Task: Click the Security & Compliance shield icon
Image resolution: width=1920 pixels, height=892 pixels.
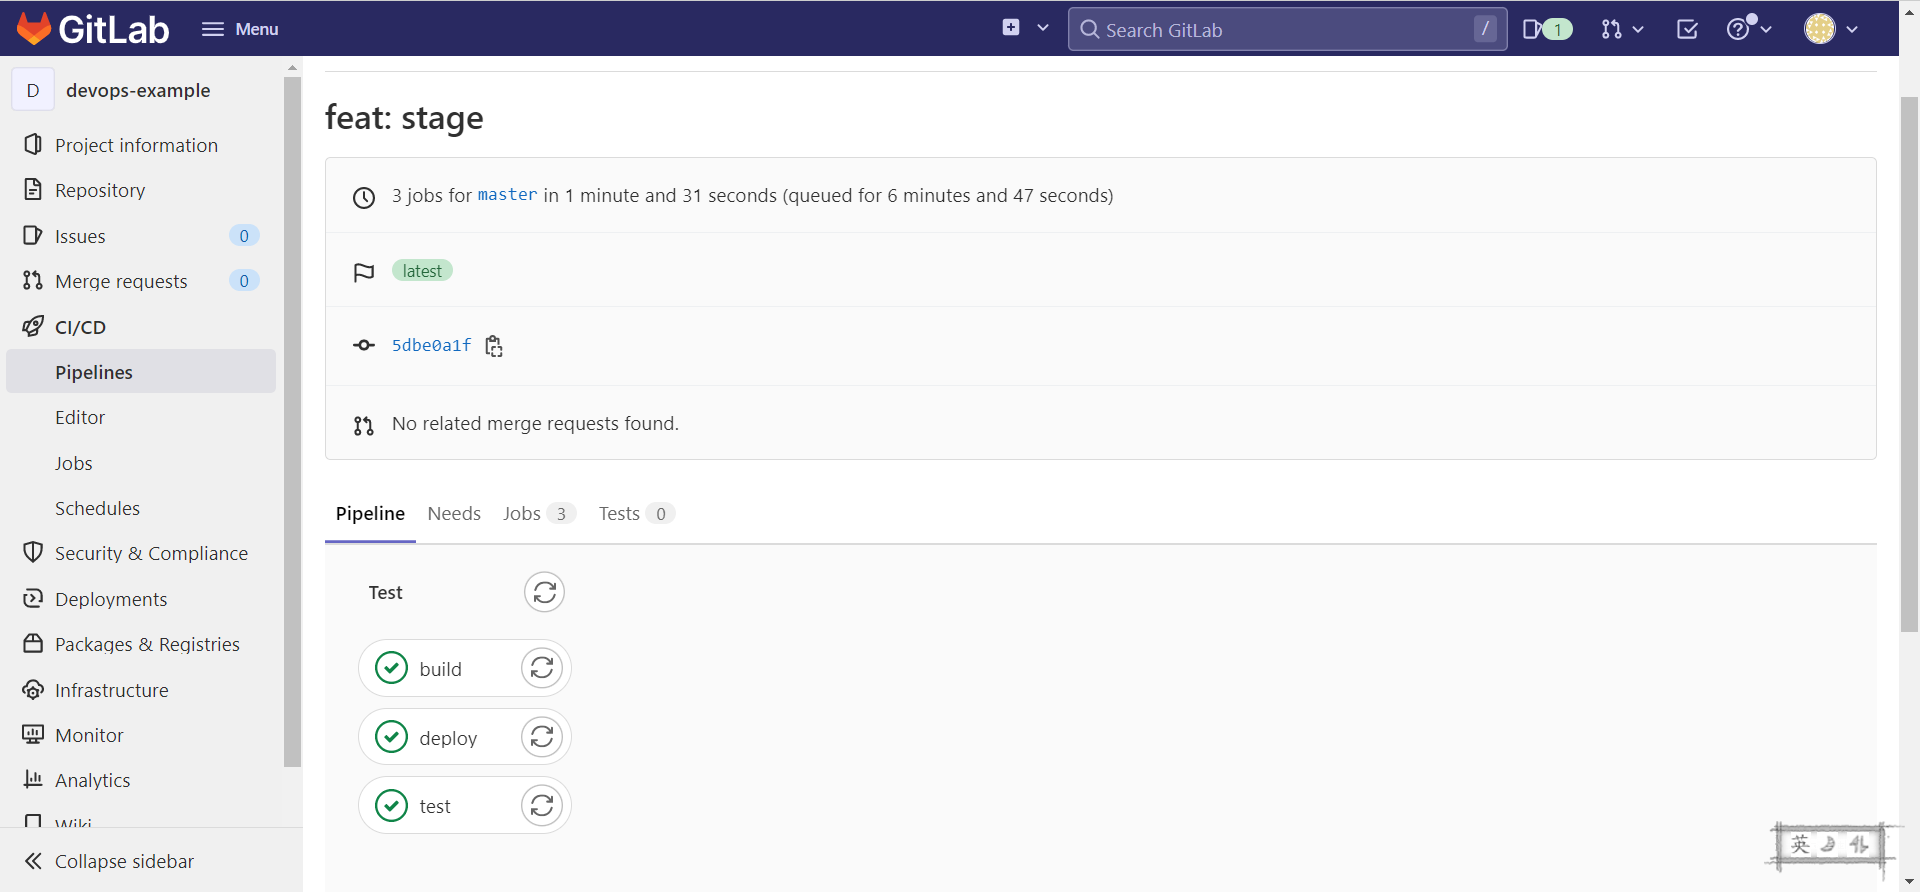Action: pos(33,552)
